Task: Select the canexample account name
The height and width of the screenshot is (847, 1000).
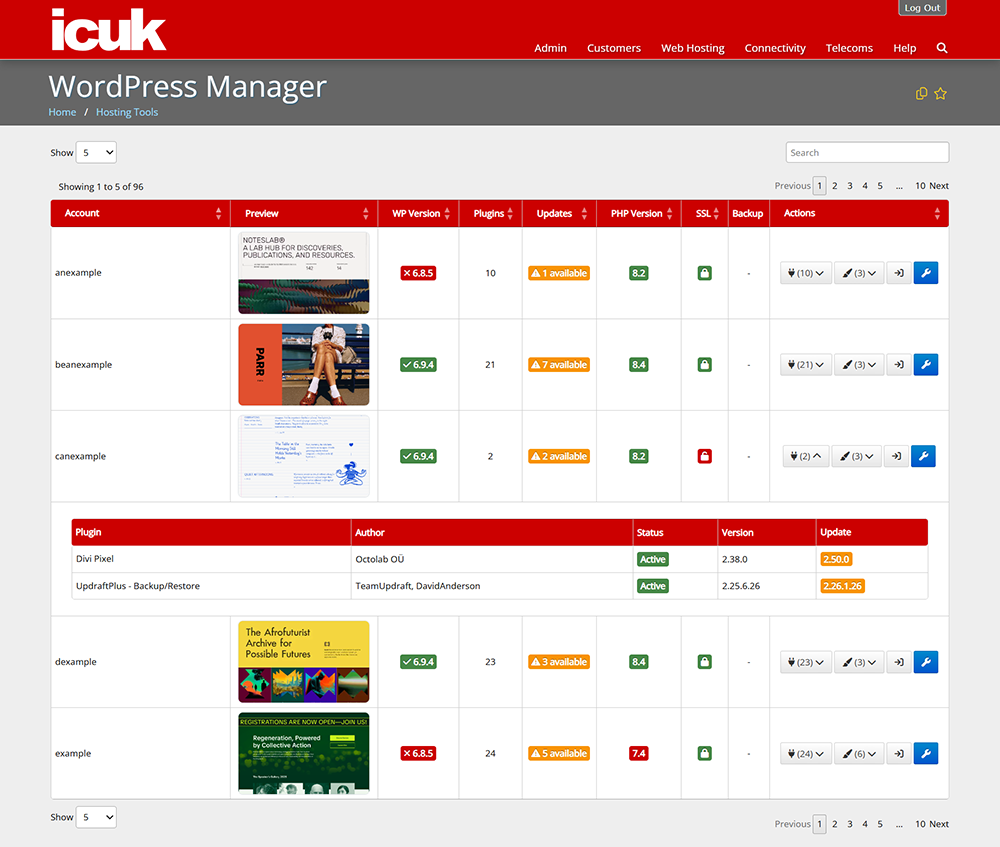Action: pyautogui.click(x=80, y=456)
